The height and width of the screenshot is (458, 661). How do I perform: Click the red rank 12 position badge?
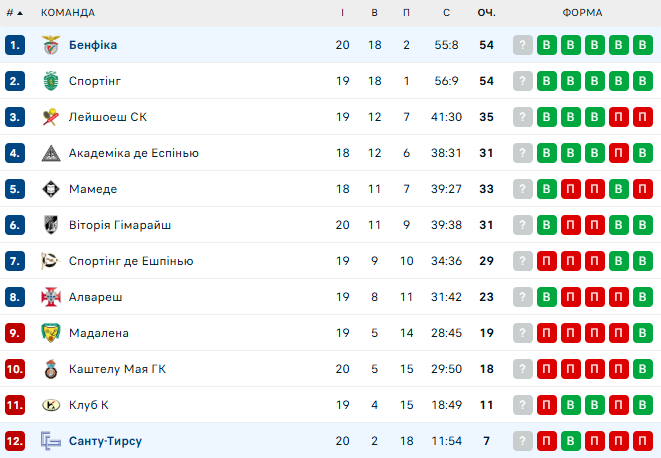[x=15, y=441]
